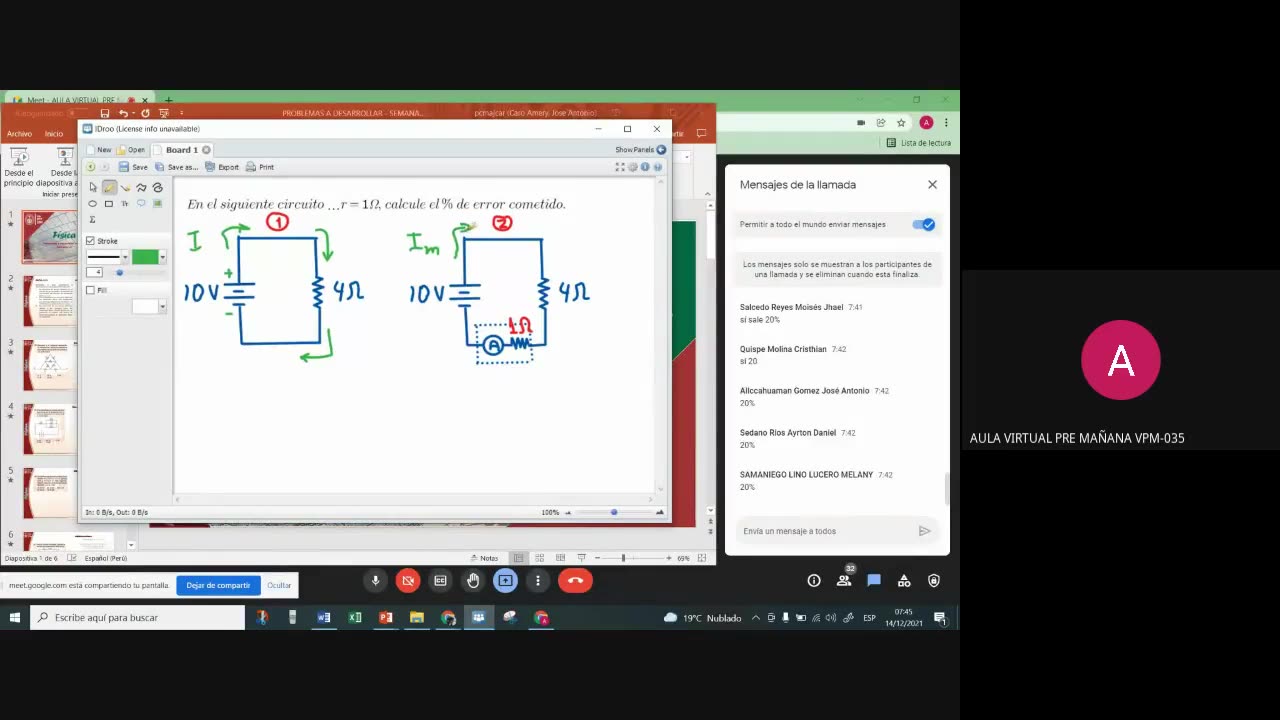Open the Archivo menu in PowerPoint
The height and width of the screenshot is (720, 1280).
pyautogui.click(x=19, y=133)
